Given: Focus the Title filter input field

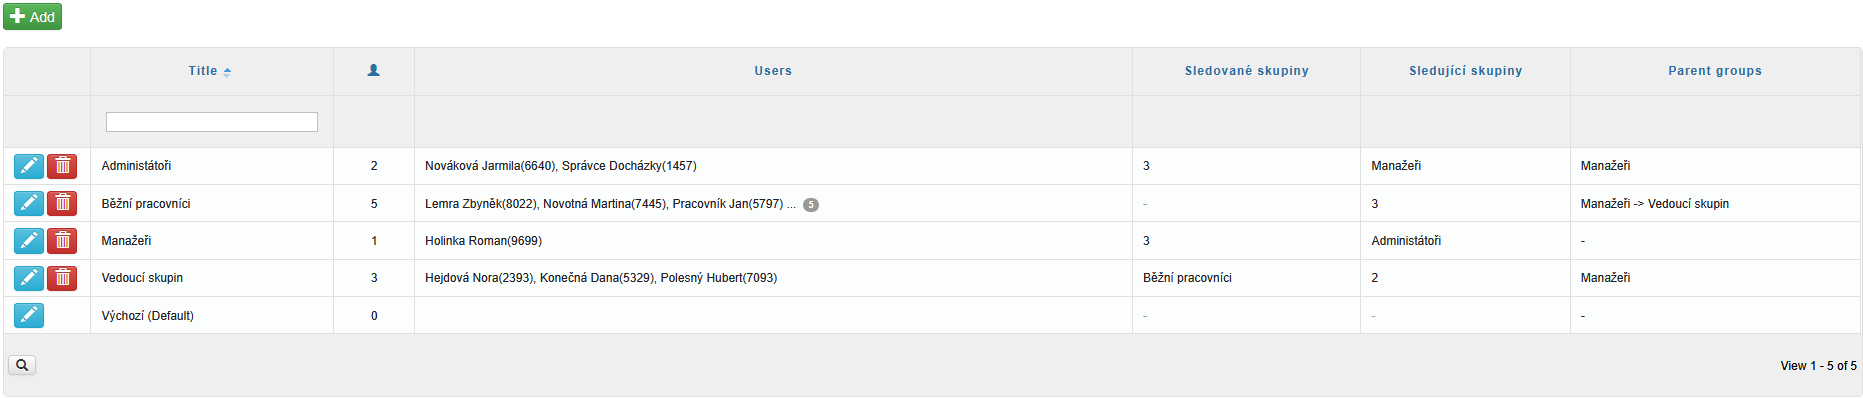Looking at the screenshot, I should (212, 122).
